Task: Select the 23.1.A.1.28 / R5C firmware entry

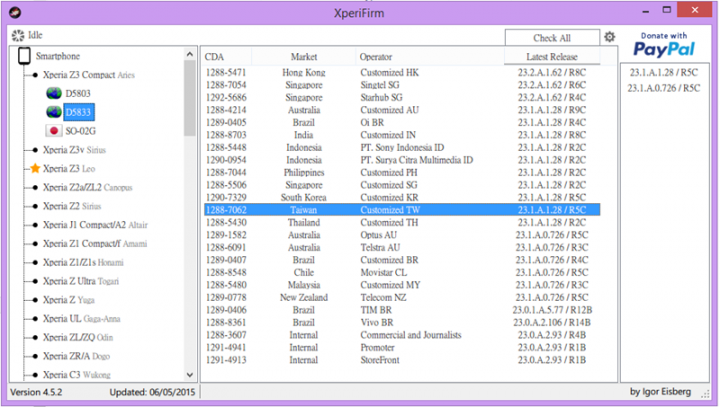Action: [664, 73]
